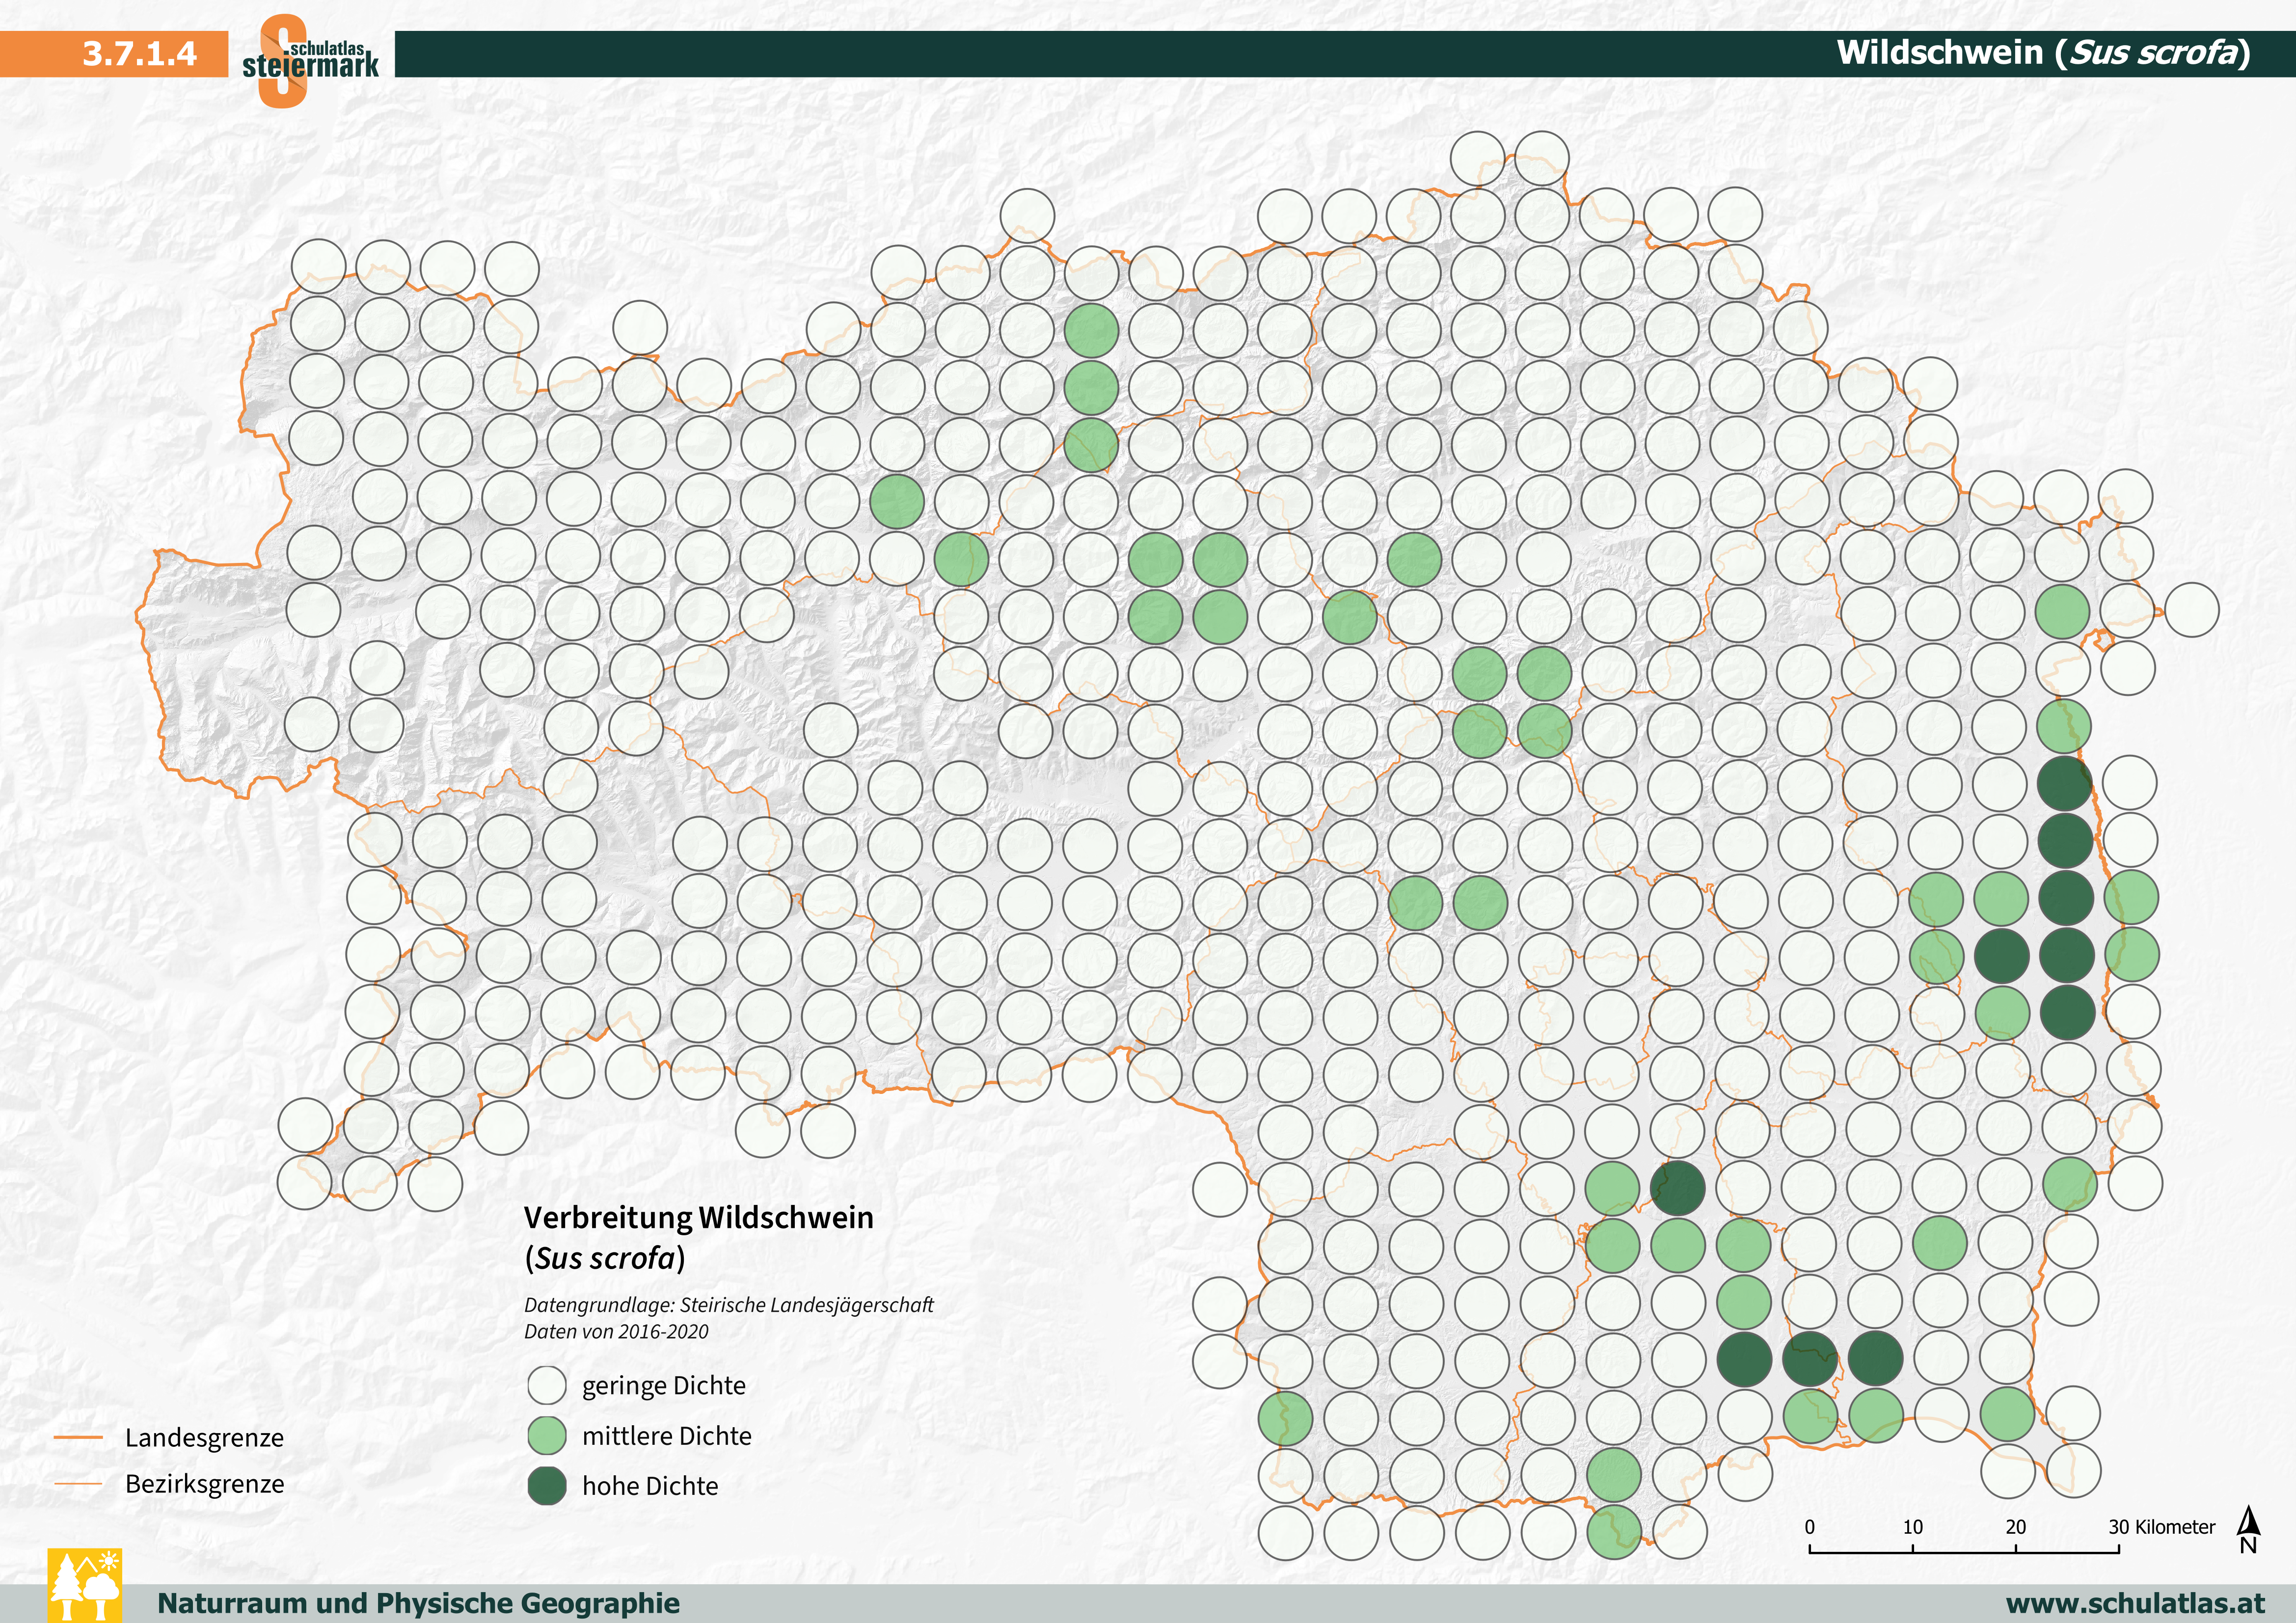Click the 'mittlere Dichte' legend circle
Viewport: 2296px width, 1623px height.
pyautogui.click(x=547, y=1436)
